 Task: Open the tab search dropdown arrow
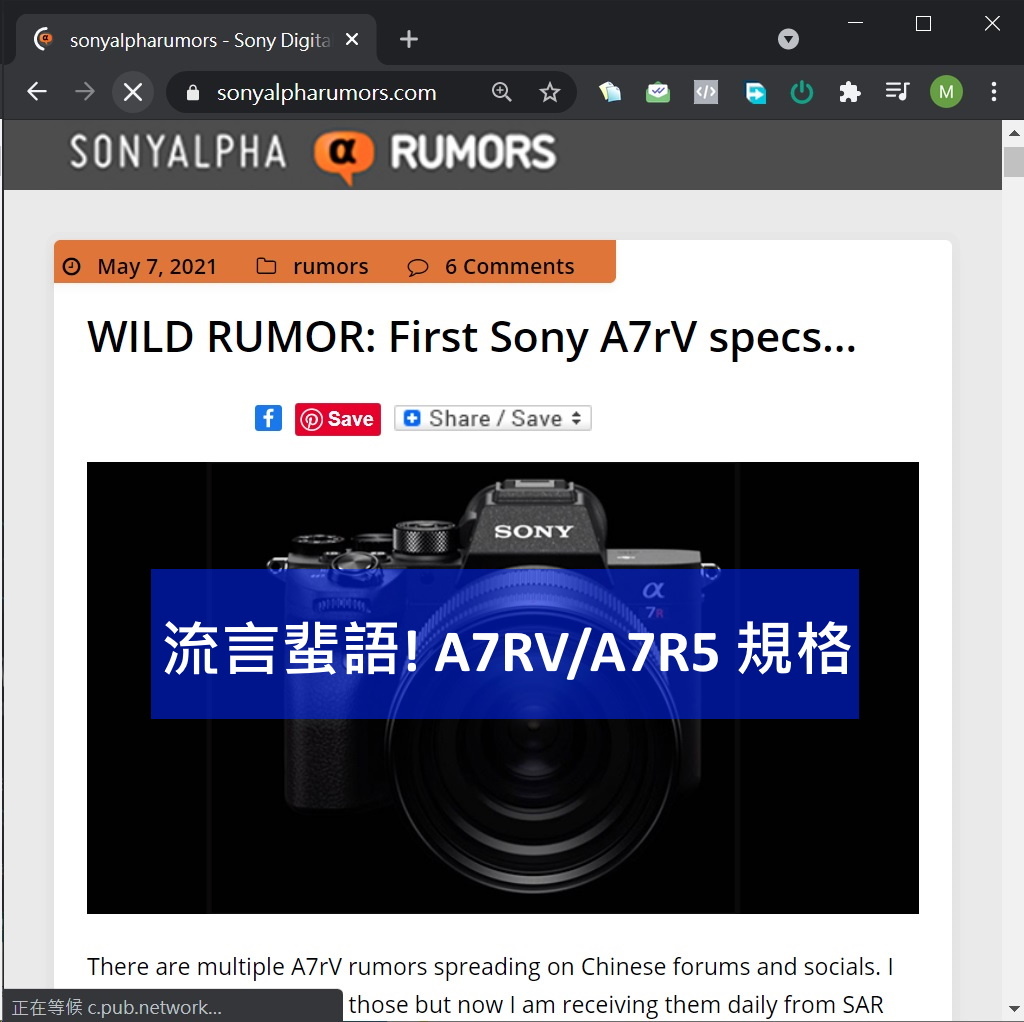pyautogui.click(x=788, y=39)
